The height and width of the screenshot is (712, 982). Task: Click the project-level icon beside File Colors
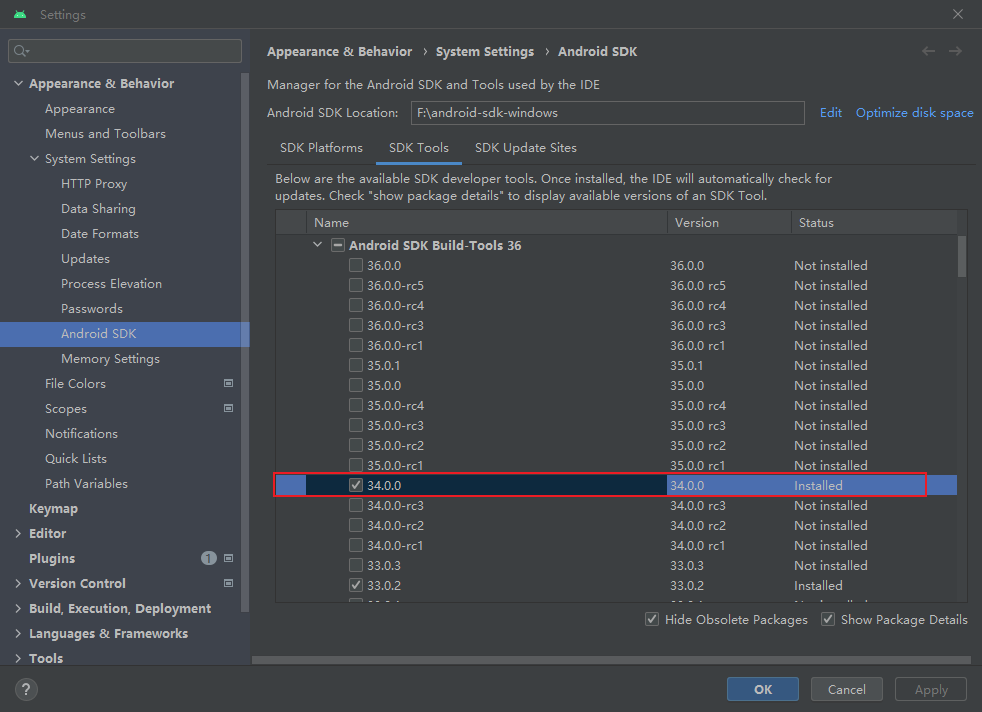pos(229,383)
